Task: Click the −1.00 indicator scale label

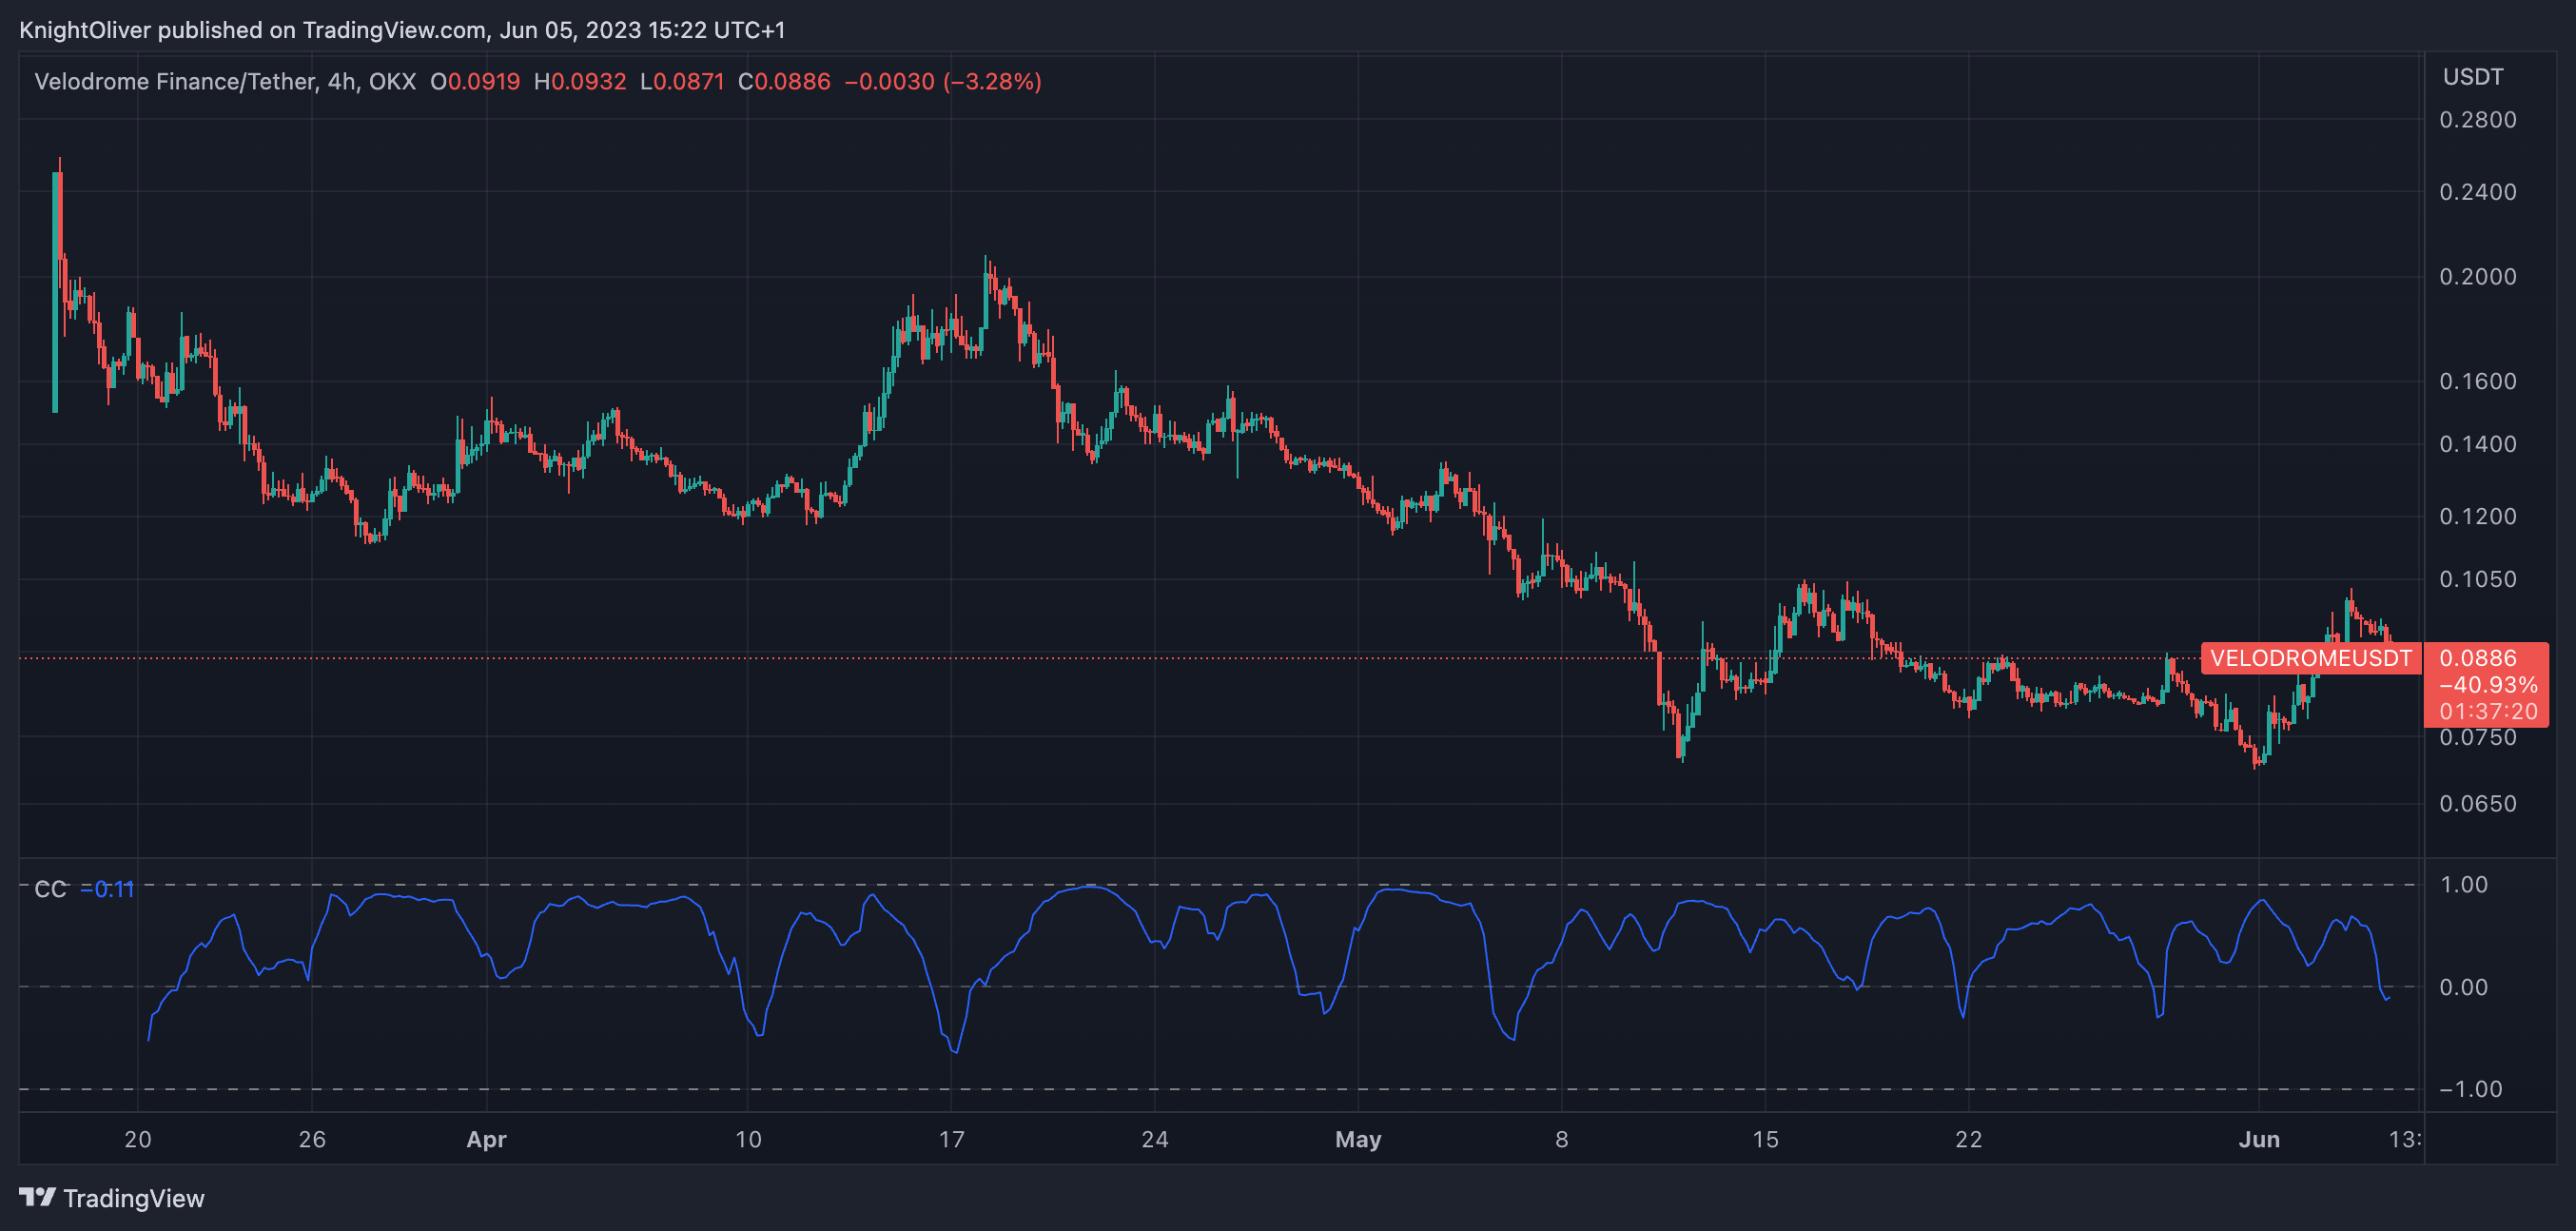Action: (x=2470, y=1090)
